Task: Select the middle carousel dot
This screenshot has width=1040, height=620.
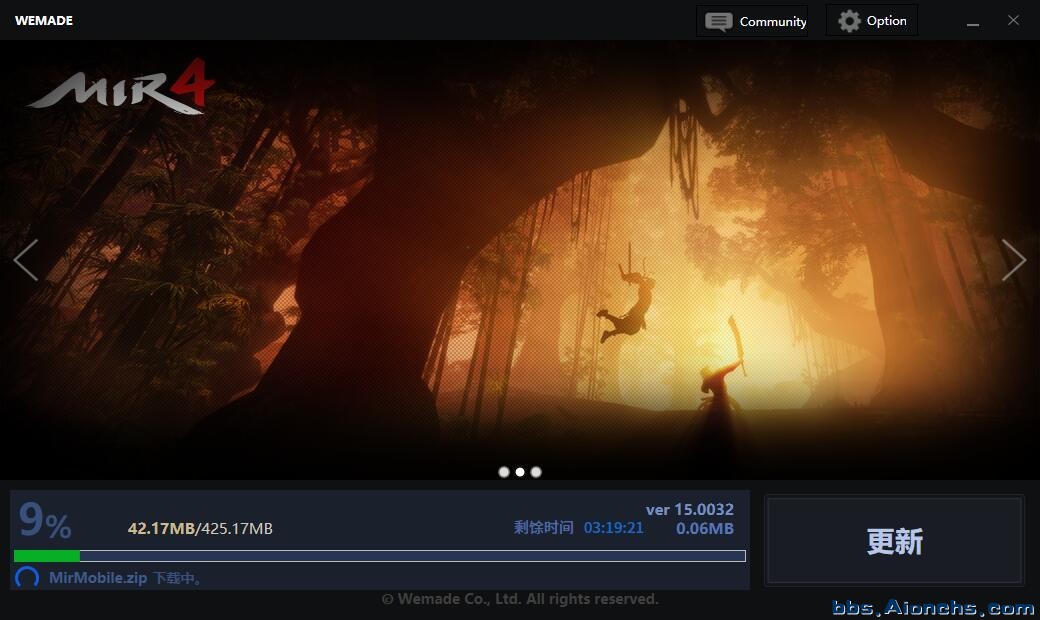Action: 520,472
